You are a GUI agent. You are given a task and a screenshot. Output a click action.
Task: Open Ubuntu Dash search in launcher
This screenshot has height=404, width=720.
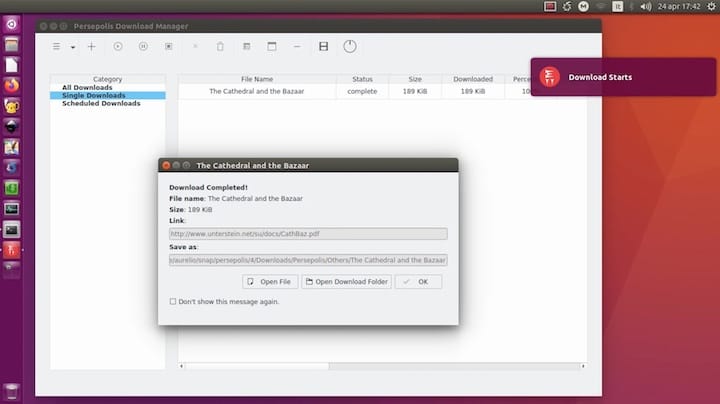coord(11,24)
